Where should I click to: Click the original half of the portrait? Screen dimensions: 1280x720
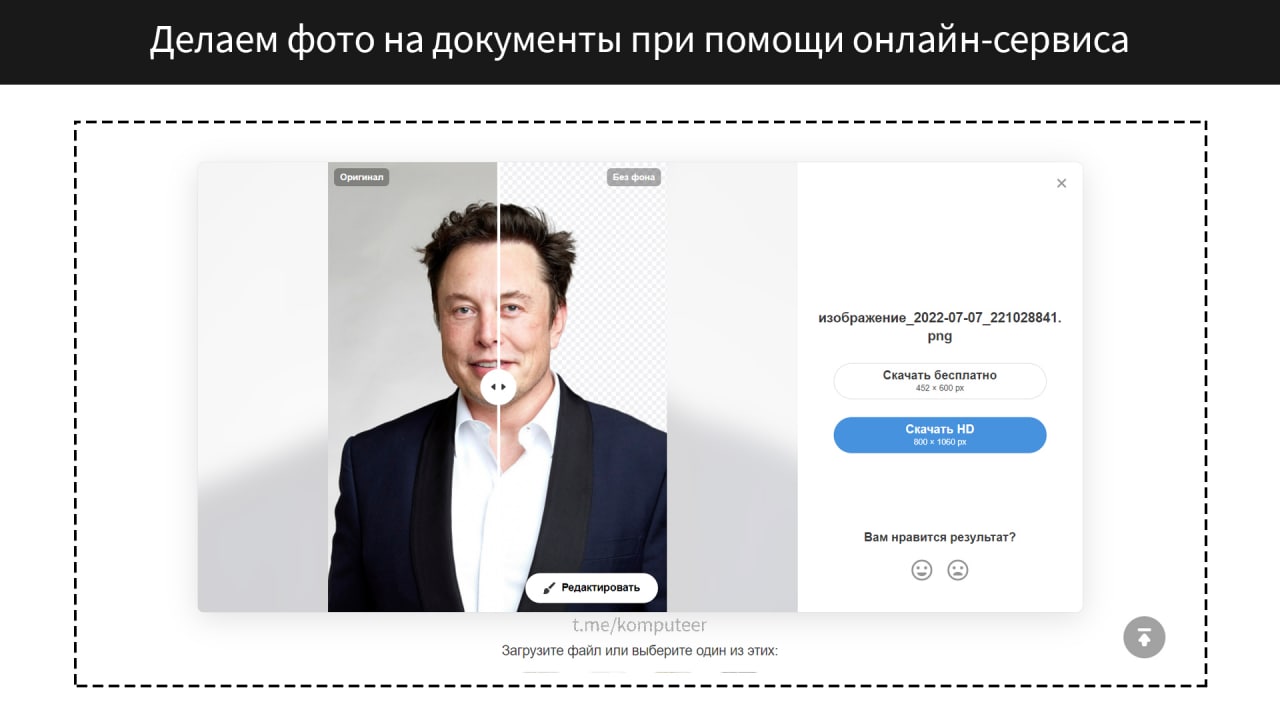(412, 400)
